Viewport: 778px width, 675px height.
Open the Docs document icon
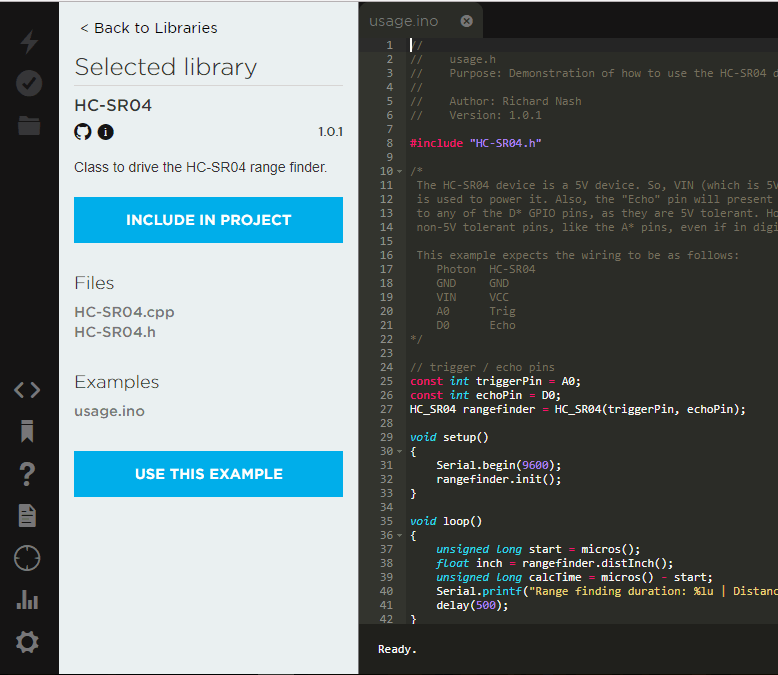pos(27,515)
